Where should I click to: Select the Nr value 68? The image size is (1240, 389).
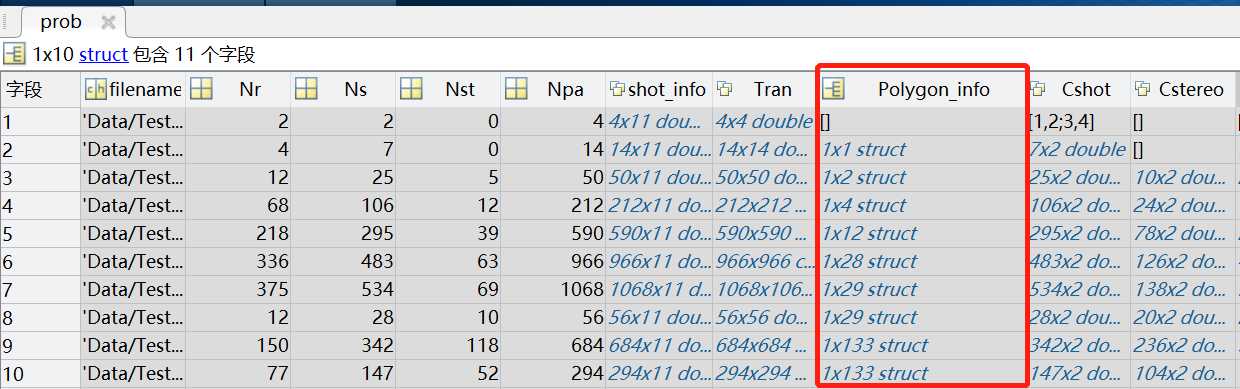(x=239, y=205)
